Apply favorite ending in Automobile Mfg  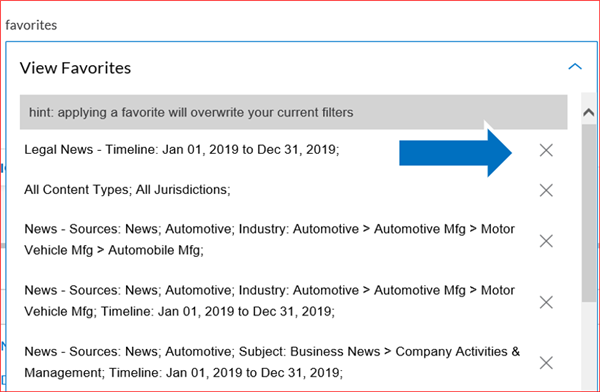click(x=269, y=239)
